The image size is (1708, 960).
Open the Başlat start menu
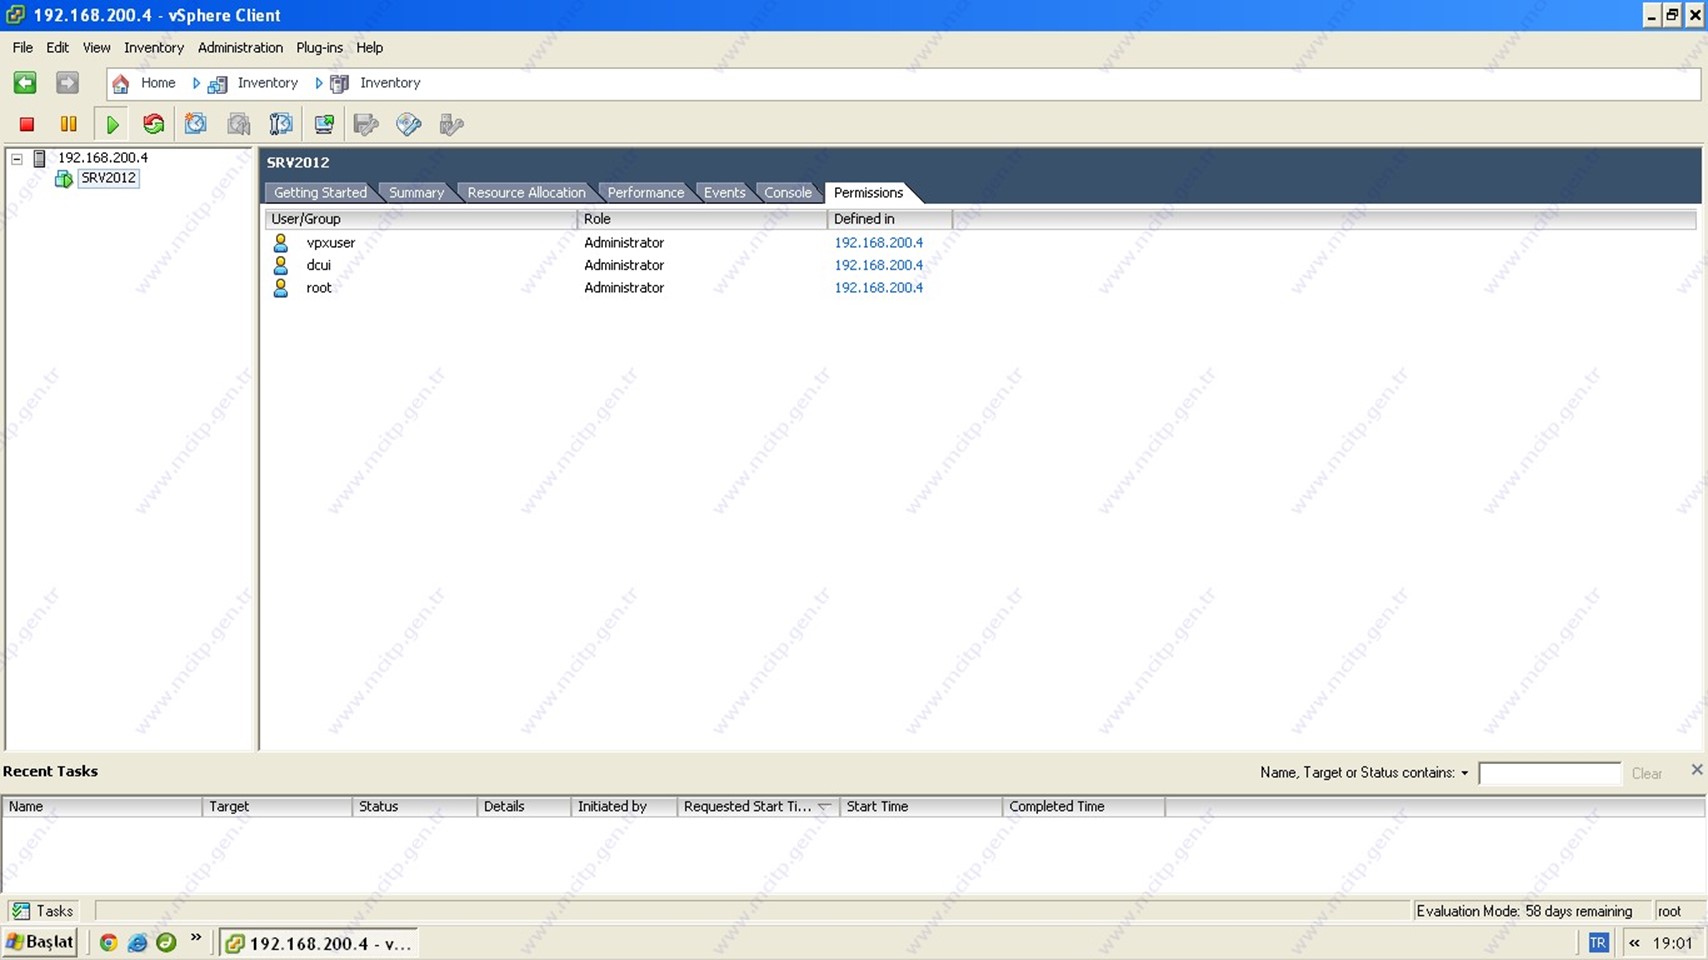point(40,943)
